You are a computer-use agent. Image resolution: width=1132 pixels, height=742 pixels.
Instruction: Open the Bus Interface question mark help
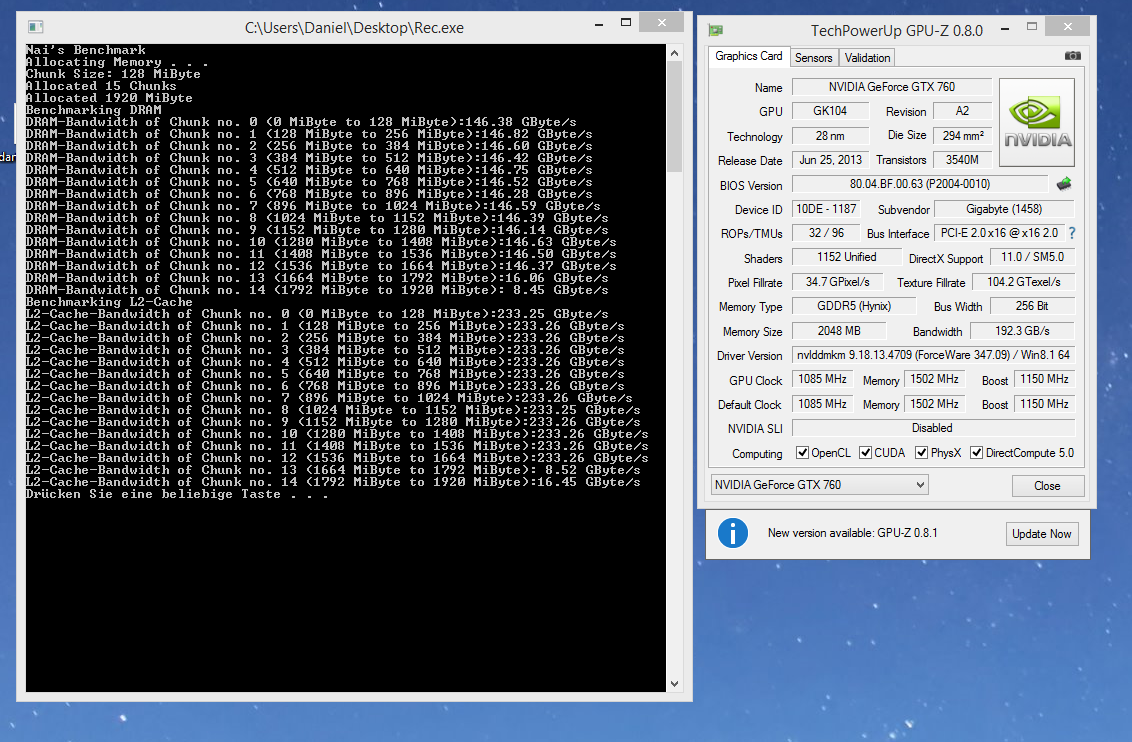(x=1072, y=233)
